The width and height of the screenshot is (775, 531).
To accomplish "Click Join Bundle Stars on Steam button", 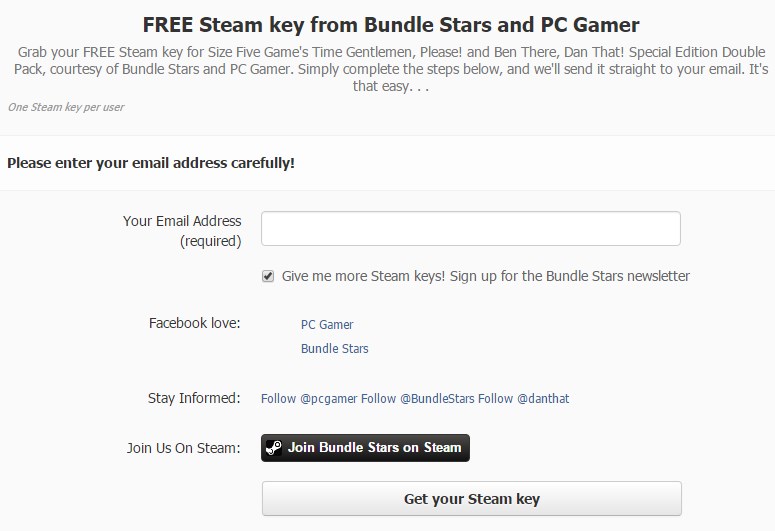I will (x=365, y=448).
